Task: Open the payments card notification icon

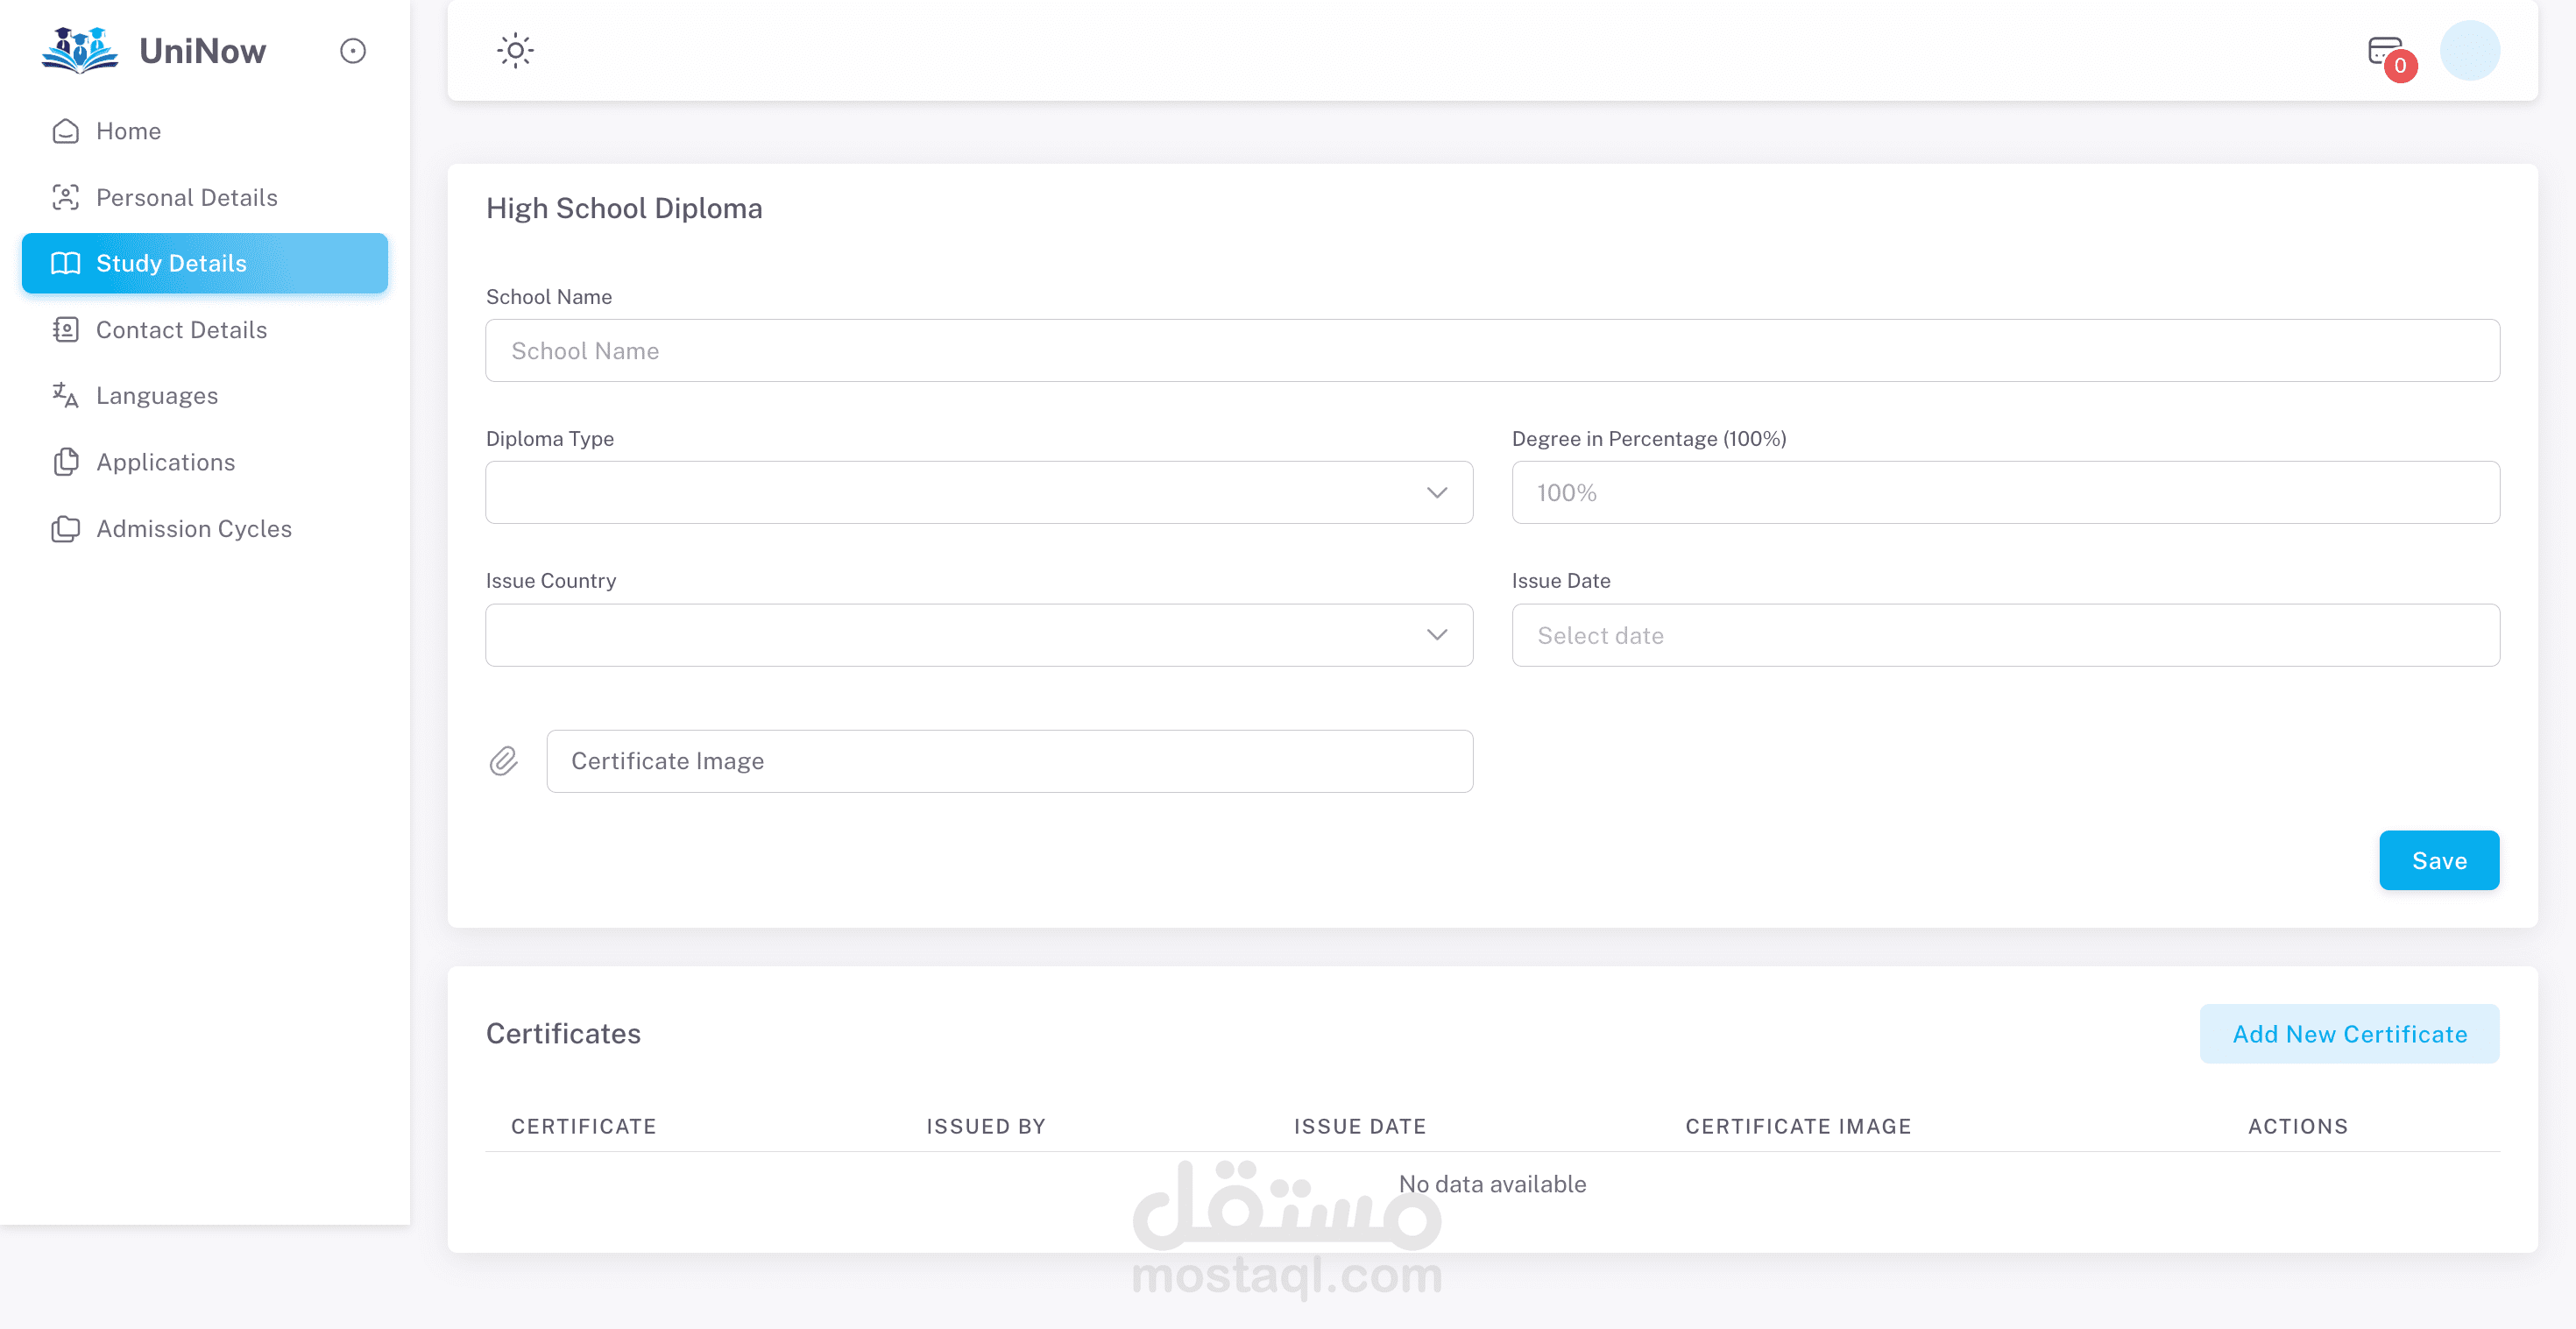Action: click(x=2386, y=52)
